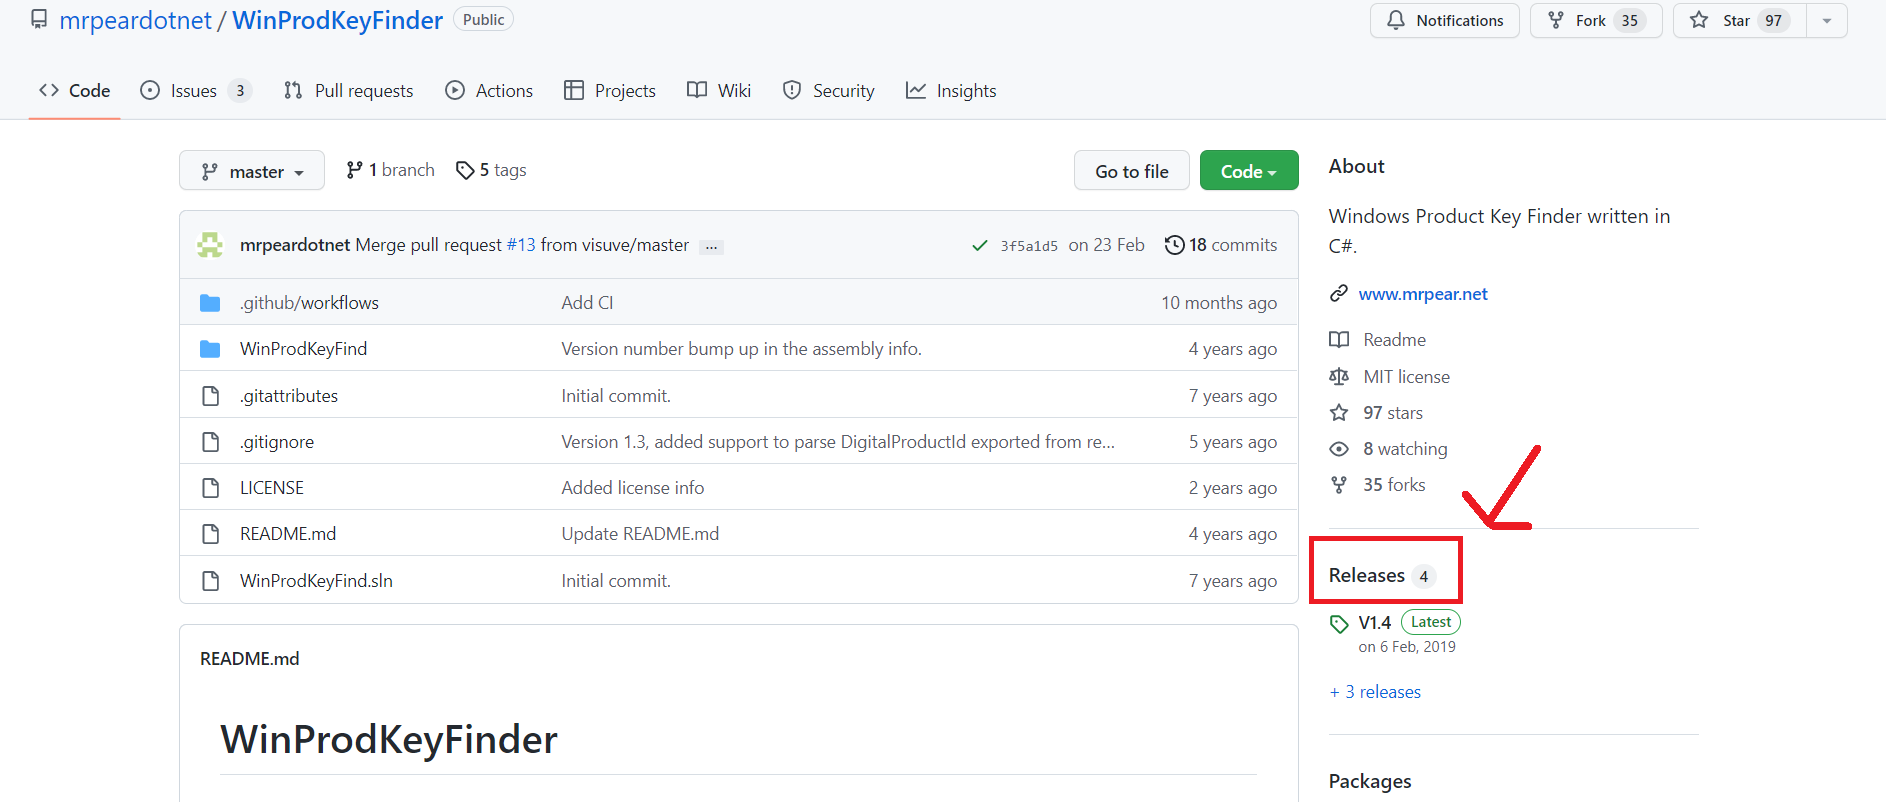Click the folder icon for WinProdKeyFind
The width and height of the screenshot is (1886, 802).
[x=210, y=349]
